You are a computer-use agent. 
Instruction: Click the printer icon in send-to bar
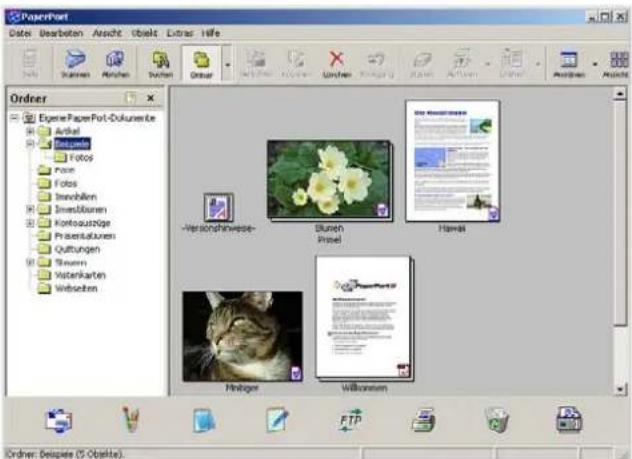423,420
